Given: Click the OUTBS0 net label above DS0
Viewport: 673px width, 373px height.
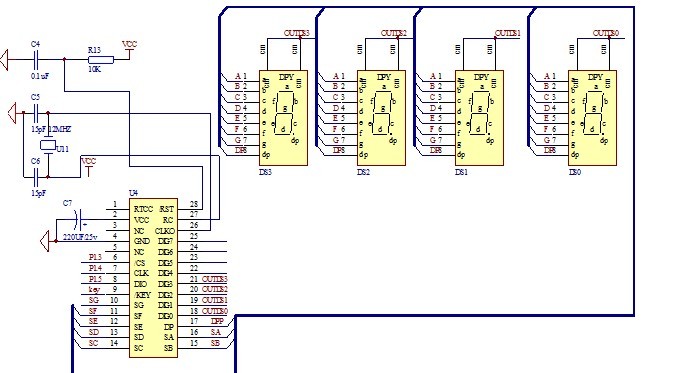Looking at the screenshot, I should pyautogui.click(x=606, y=33).
